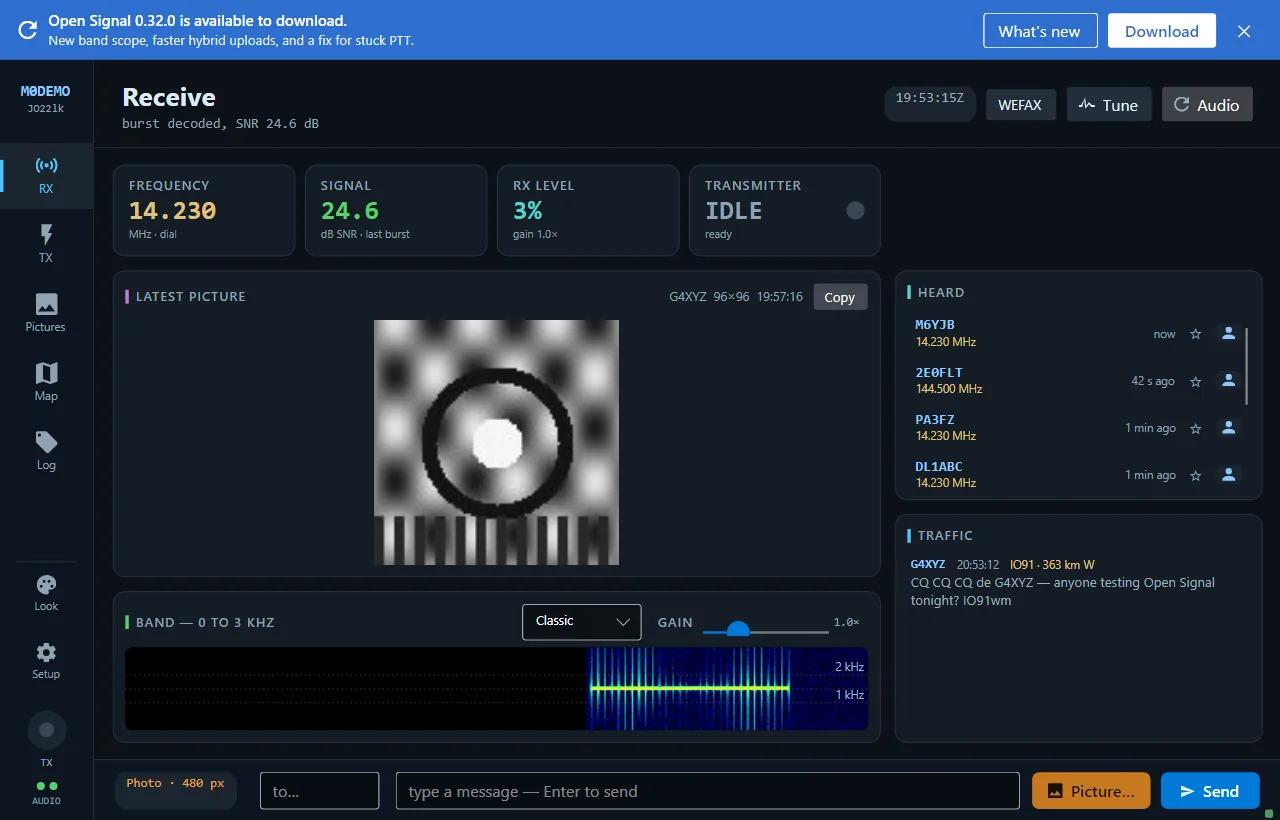Open the Setup gear

click(x=46, y=662)
